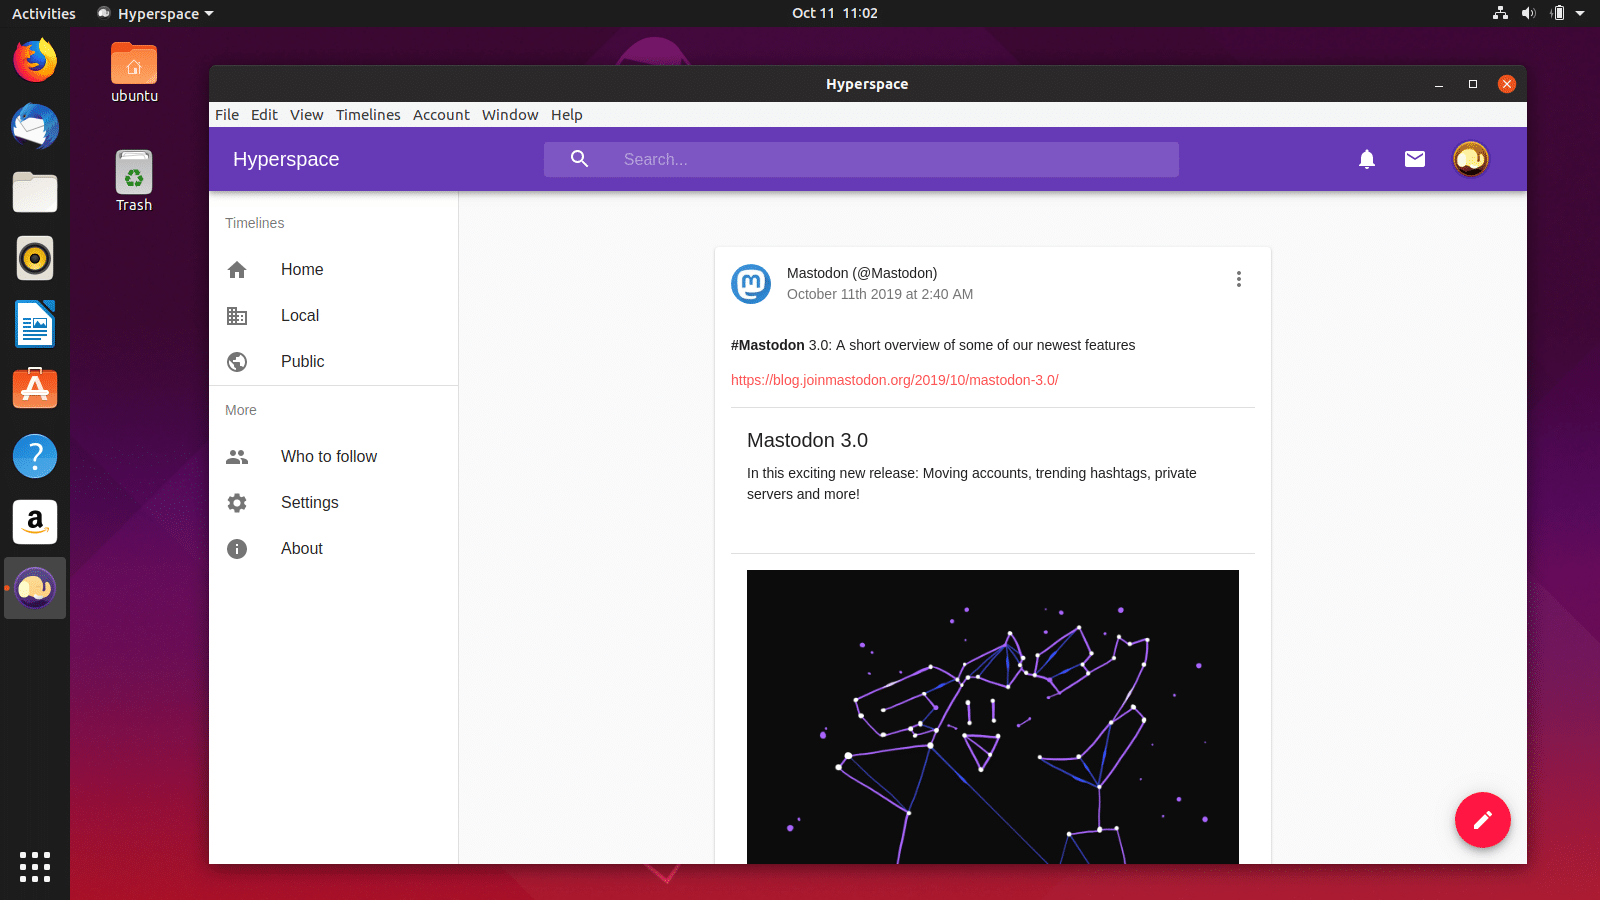The width and height of the screenshot is (1600, 900).
Task: Expand the system status menu arrow
Action: point(1580,14)
